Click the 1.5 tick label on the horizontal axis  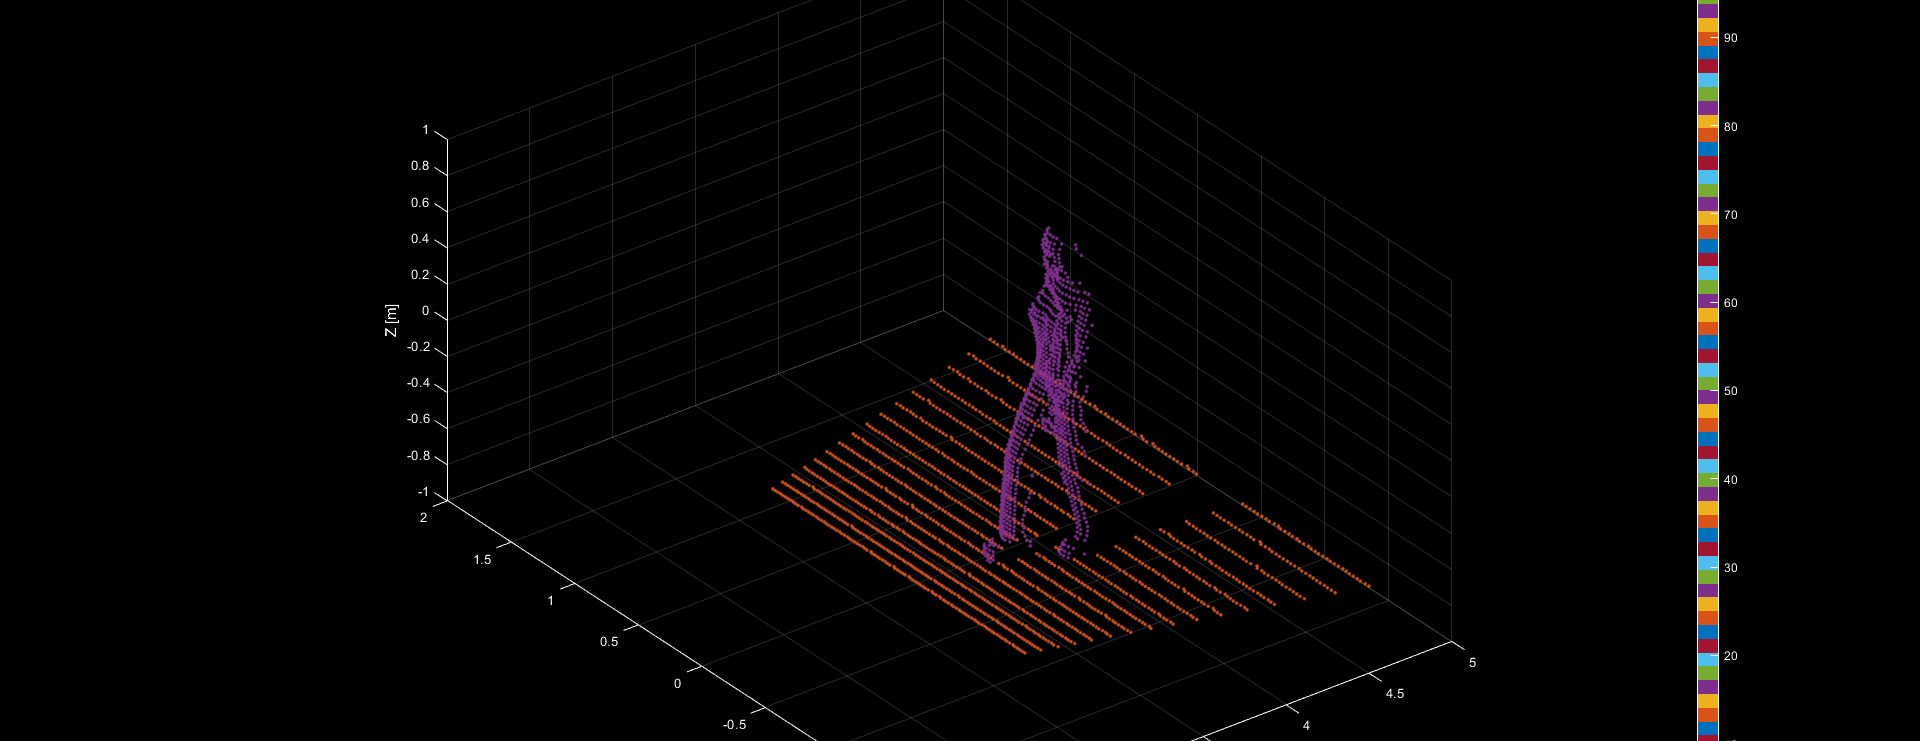[x=482, y=560]
